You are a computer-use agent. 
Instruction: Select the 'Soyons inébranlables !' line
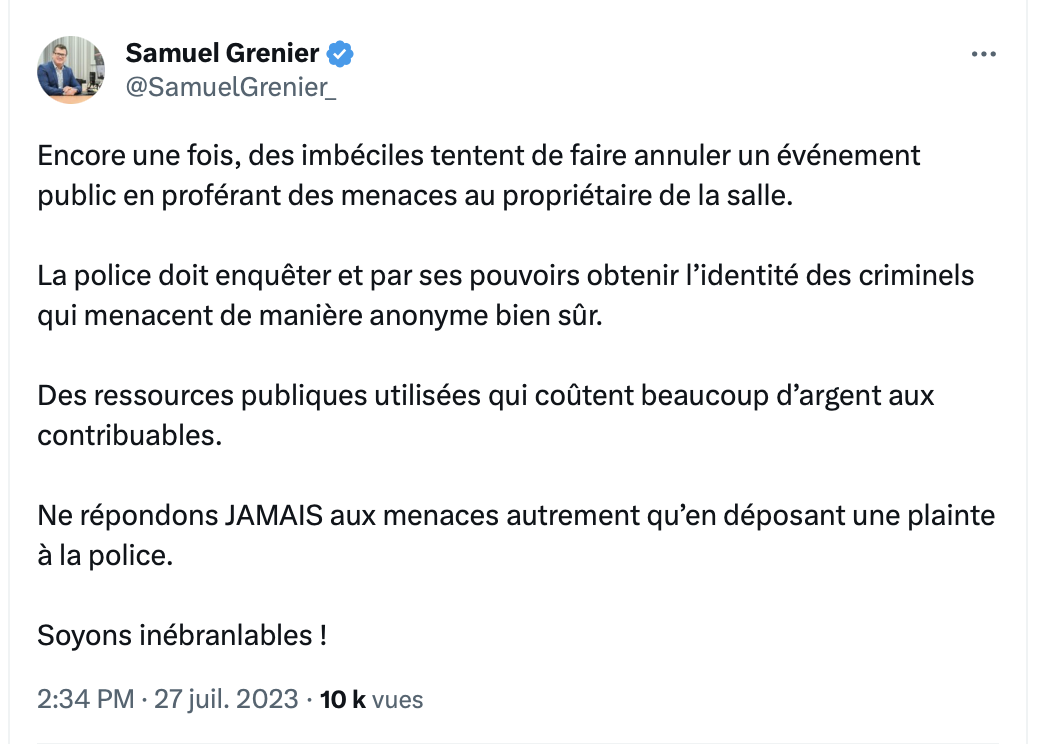tap(182, 635)
